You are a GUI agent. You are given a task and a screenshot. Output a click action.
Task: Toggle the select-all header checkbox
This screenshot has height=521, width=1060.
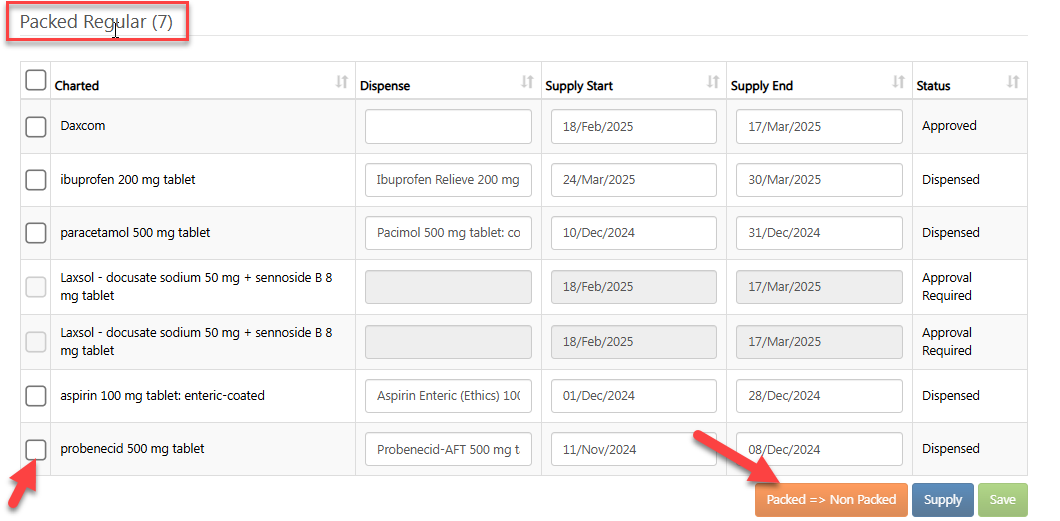click(36, 80)
